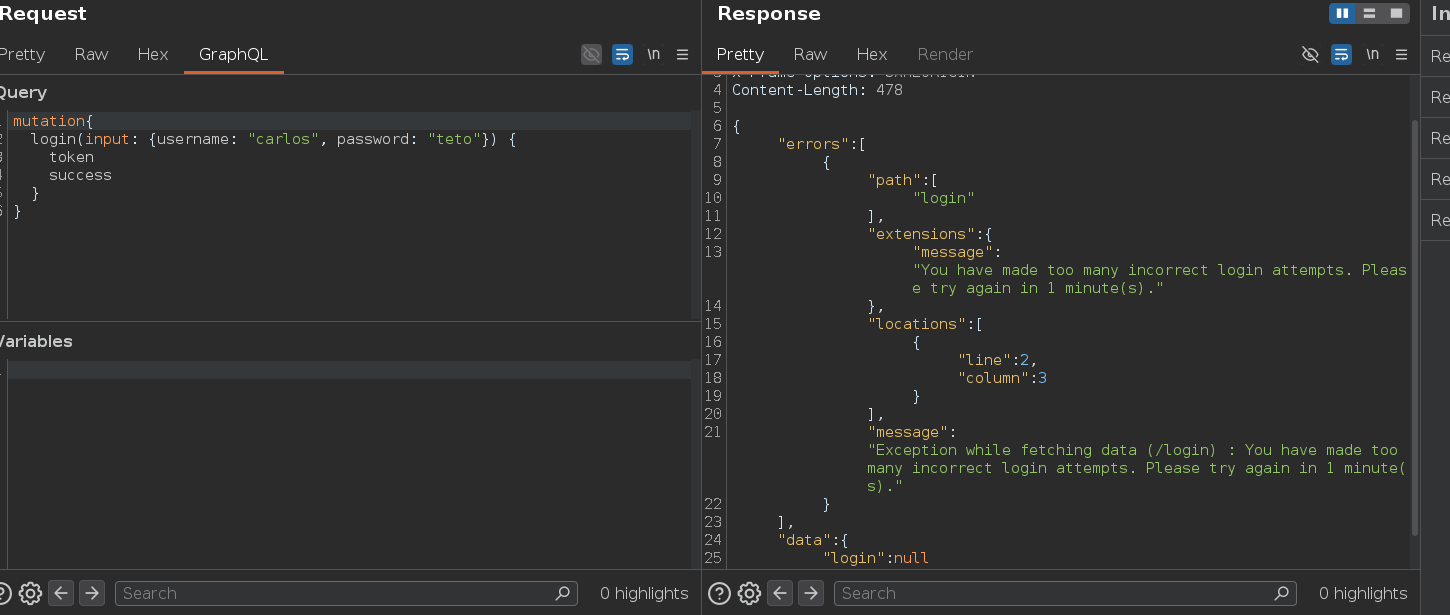
Task: Click the "data" key in Response JSON
Action: click(805, 540)
